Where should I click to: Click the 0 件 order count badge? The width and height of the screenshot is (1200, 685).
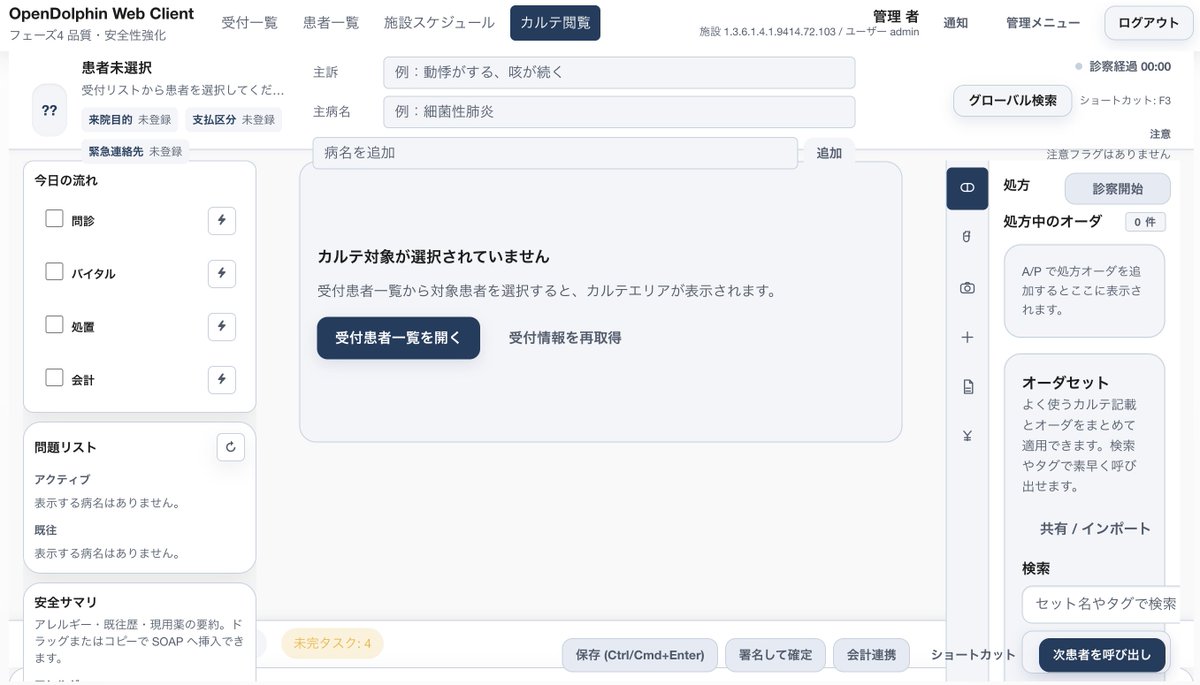click(x=1145, y=222)
